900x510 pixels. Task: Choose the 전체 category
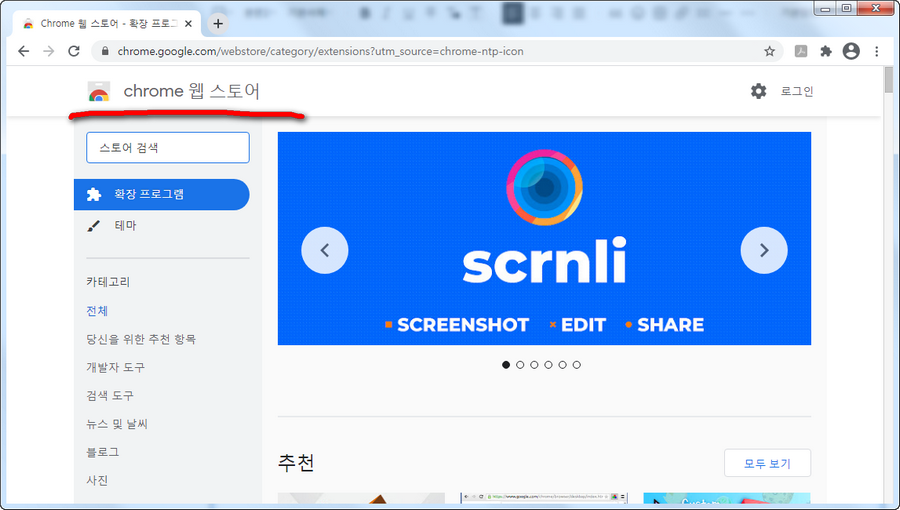[x=97, y=310]
